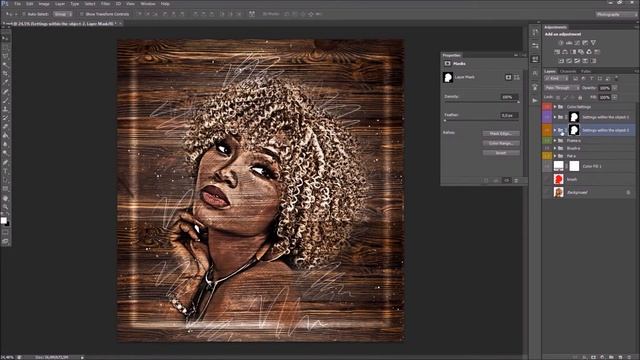The image size is (640, 360).
Task: Toggle visibility of Color Fill 1 layer
Action: tap(547, 166)
